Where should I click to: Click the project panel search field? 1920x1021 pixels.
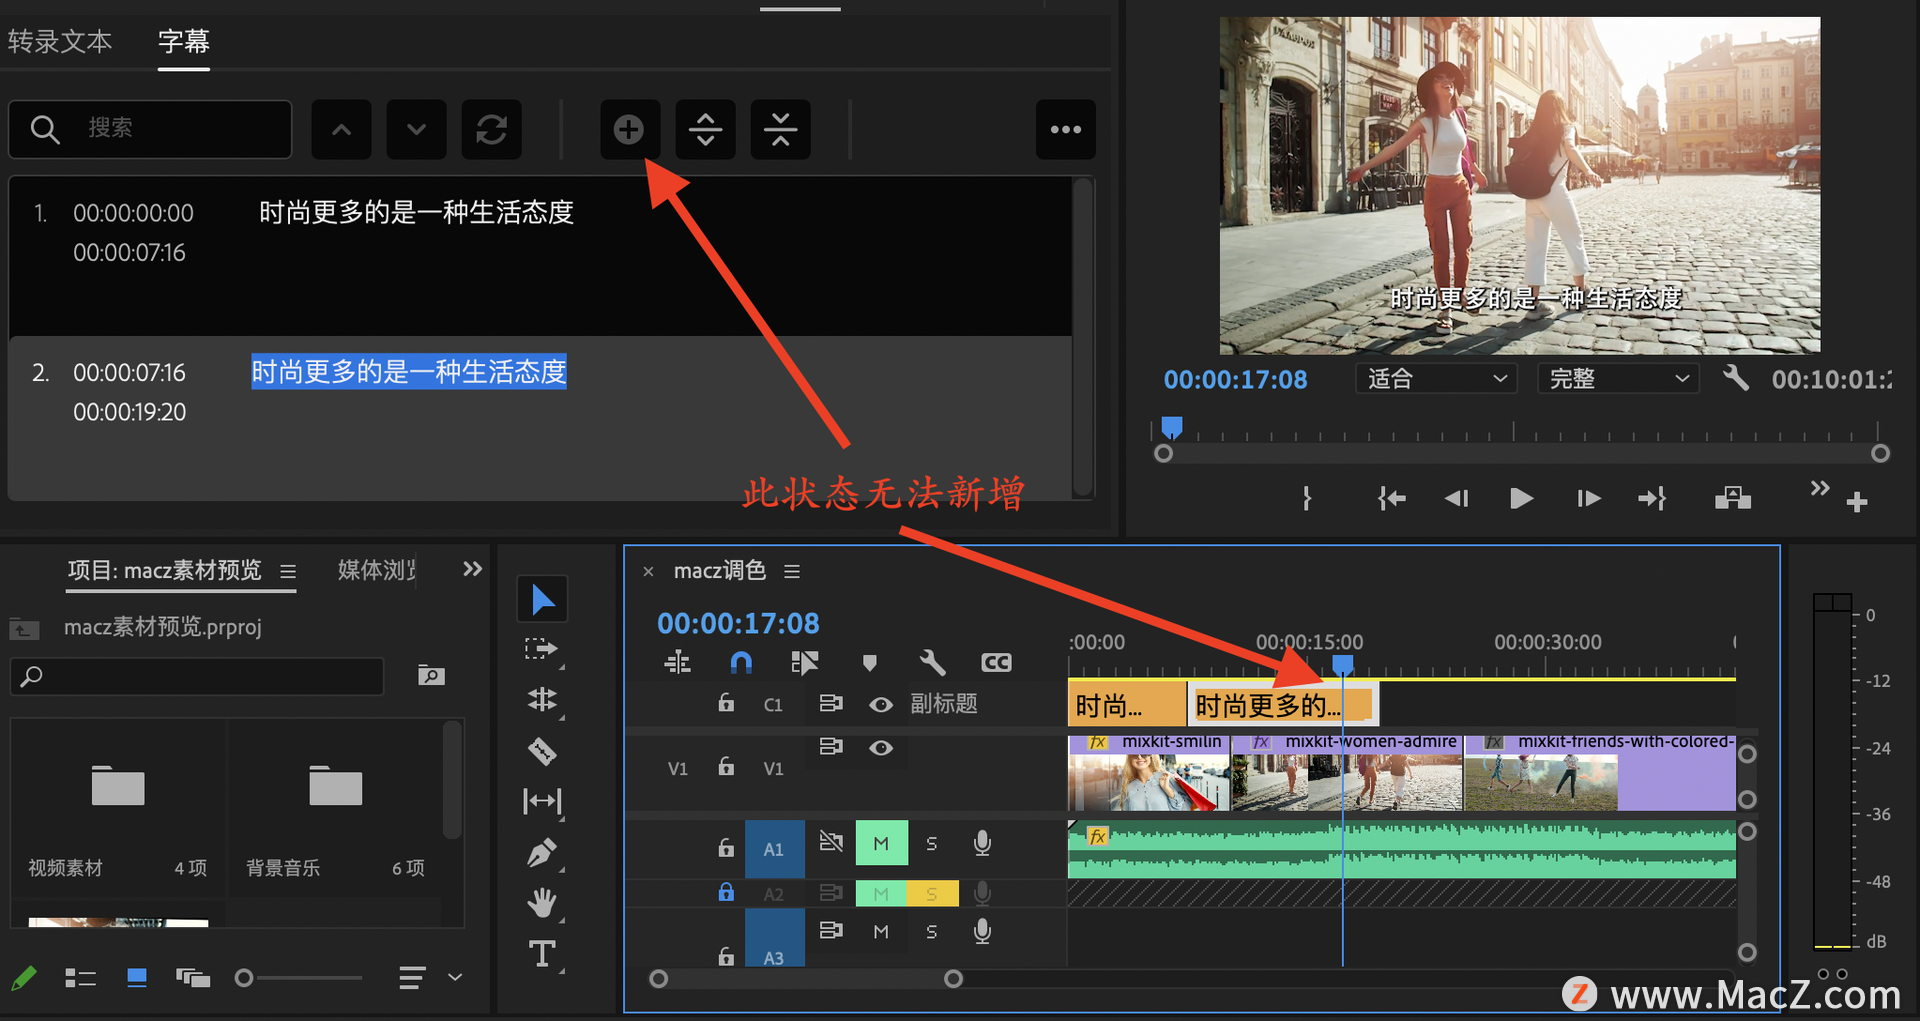pyautogui.click(x=197, y=676)
